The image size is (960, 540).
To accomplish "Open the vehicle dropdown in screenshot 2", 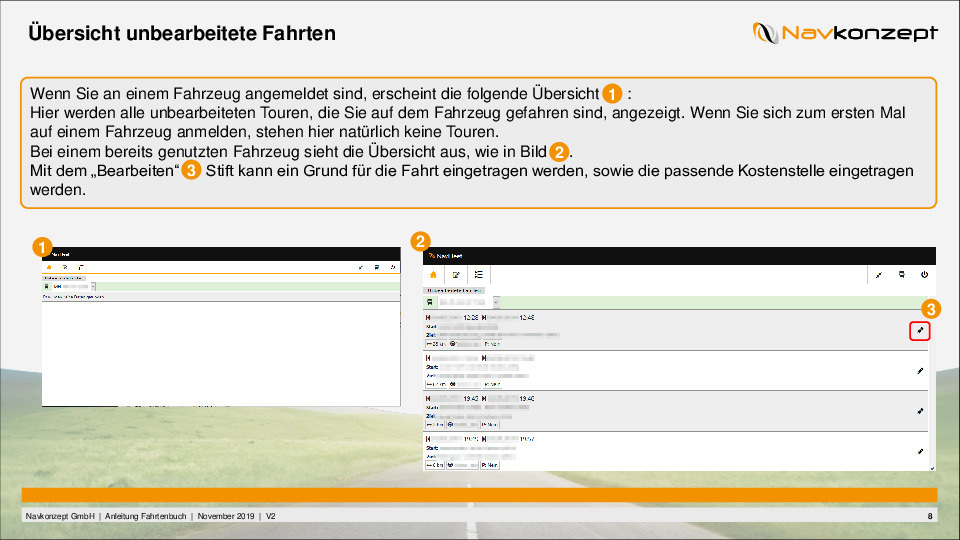I will (497, 301).
